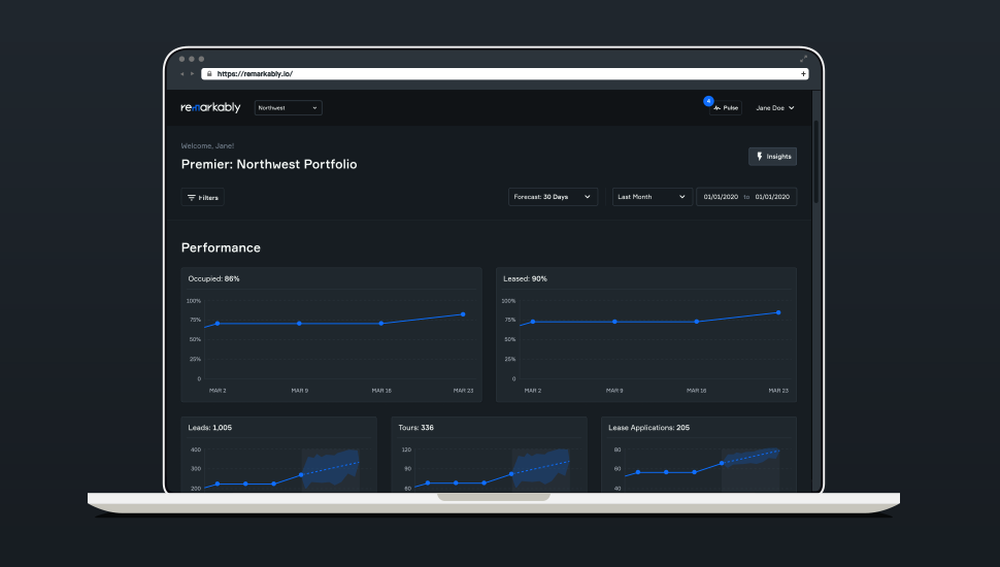This screenshot has width=1000, height=567.
Task: Click the Lease Applications: 205 card title
Action: (649, 427)
